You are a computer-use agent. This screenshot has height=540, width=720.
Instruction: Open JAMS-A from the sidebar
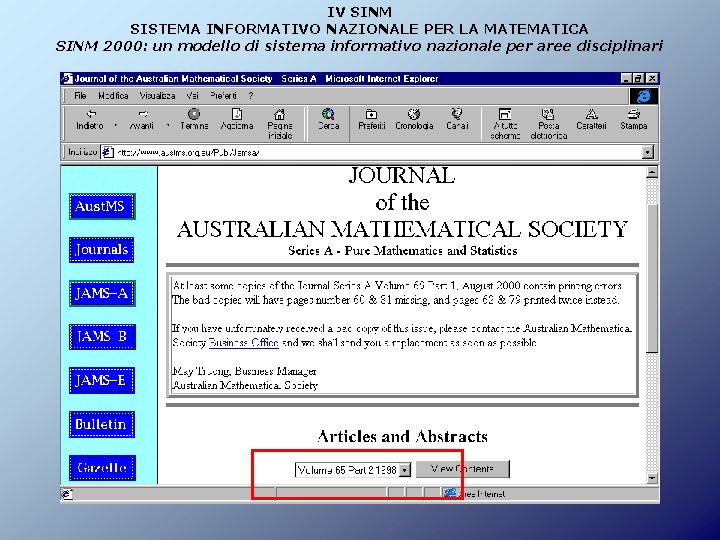[x=102, y=293]
